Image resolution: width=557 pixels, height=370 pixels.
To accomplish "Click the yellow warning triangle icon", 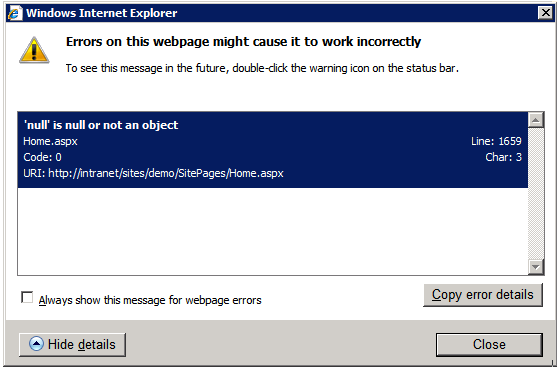I will tap(34, 50).
